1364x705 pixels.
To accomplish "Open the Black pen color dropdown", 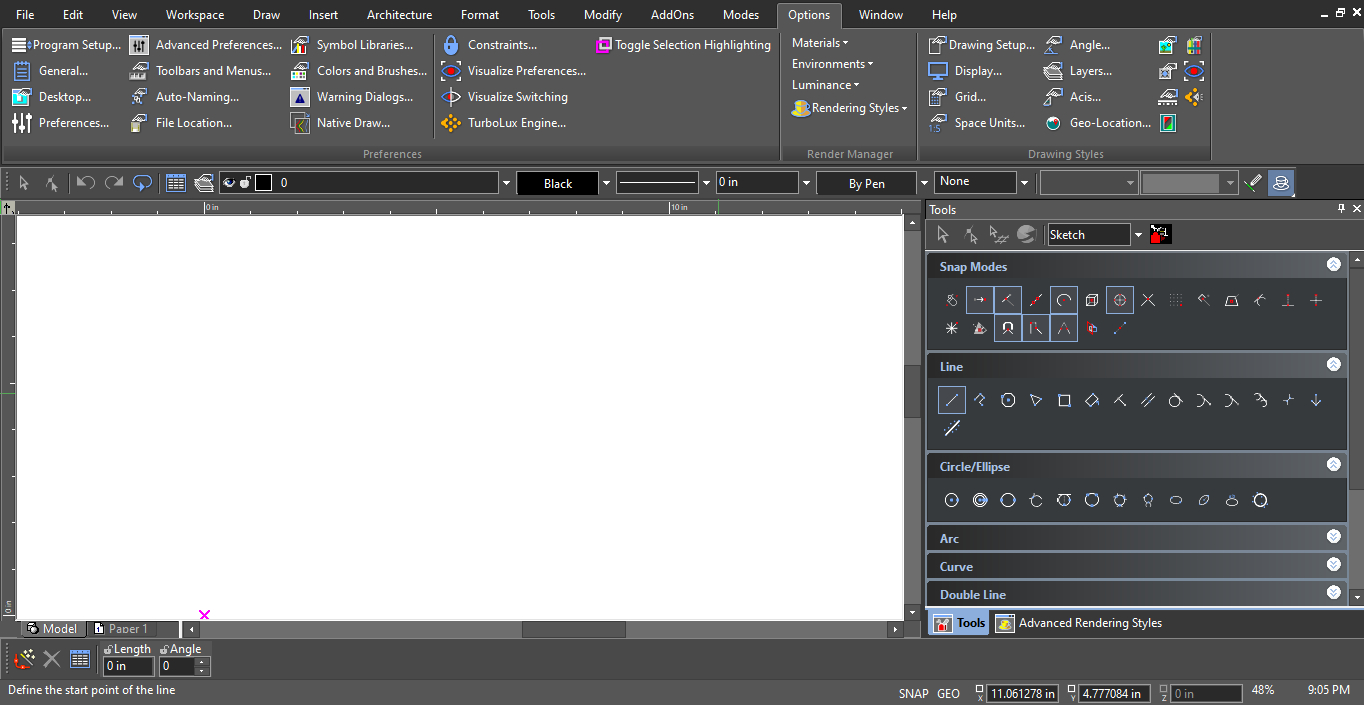I will (x=607, y=184).
